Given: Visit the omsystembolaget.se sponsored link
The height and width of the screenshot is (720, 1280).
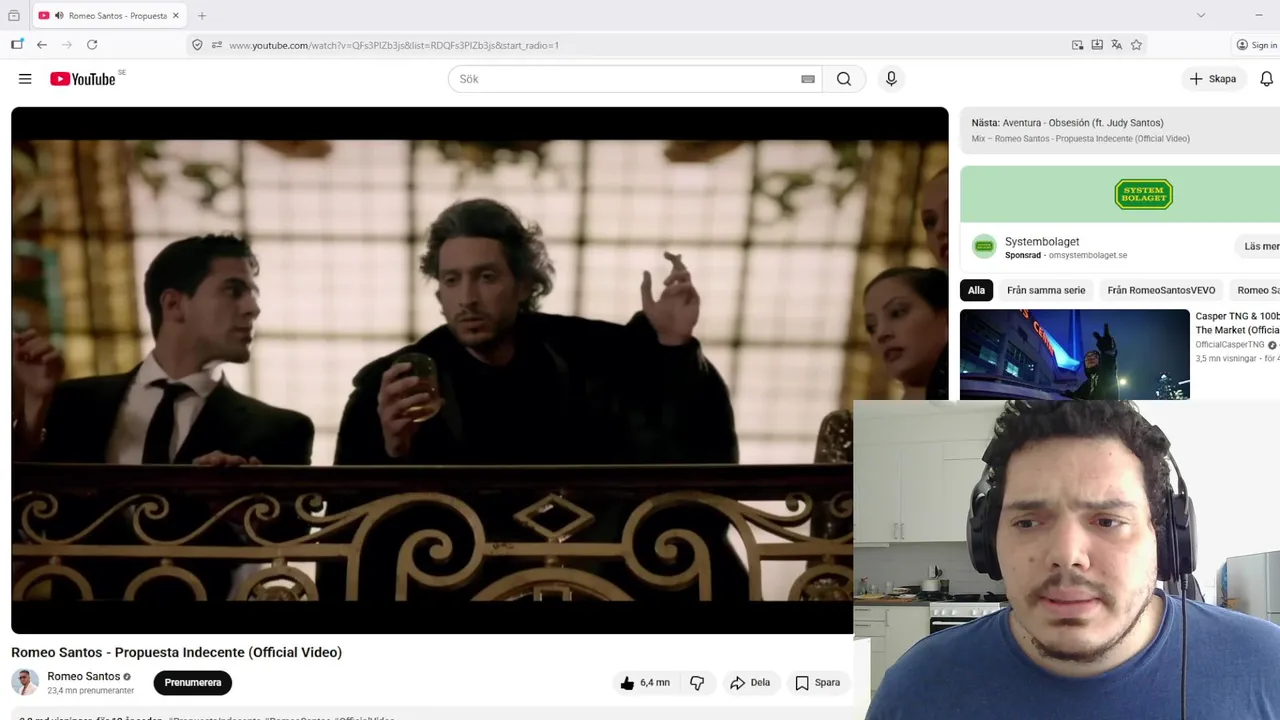Looking at the screenshot, I should 1087,255.
